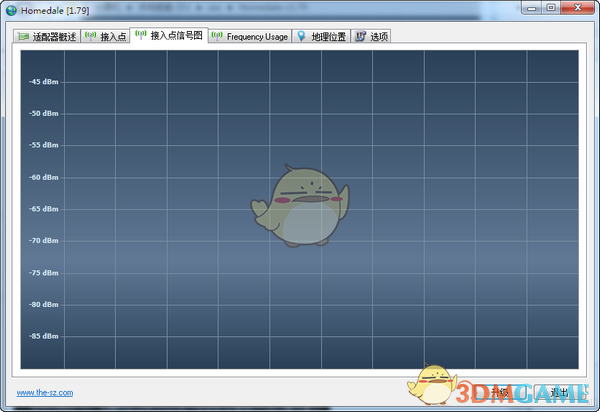This screenshot has width=600, height=412.
Task: Click the center of the signal graph
Action: point(300,208)
